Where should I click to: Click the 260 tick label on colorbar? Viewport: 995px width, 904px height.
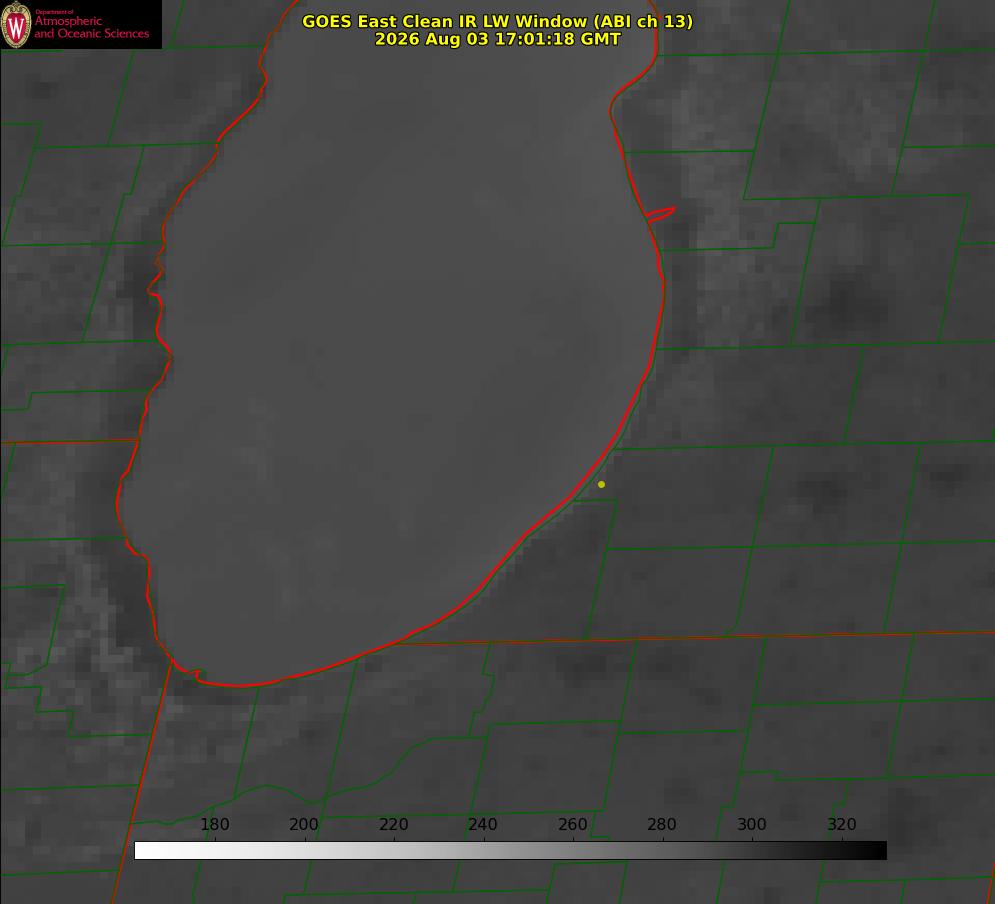coord(572,824)
